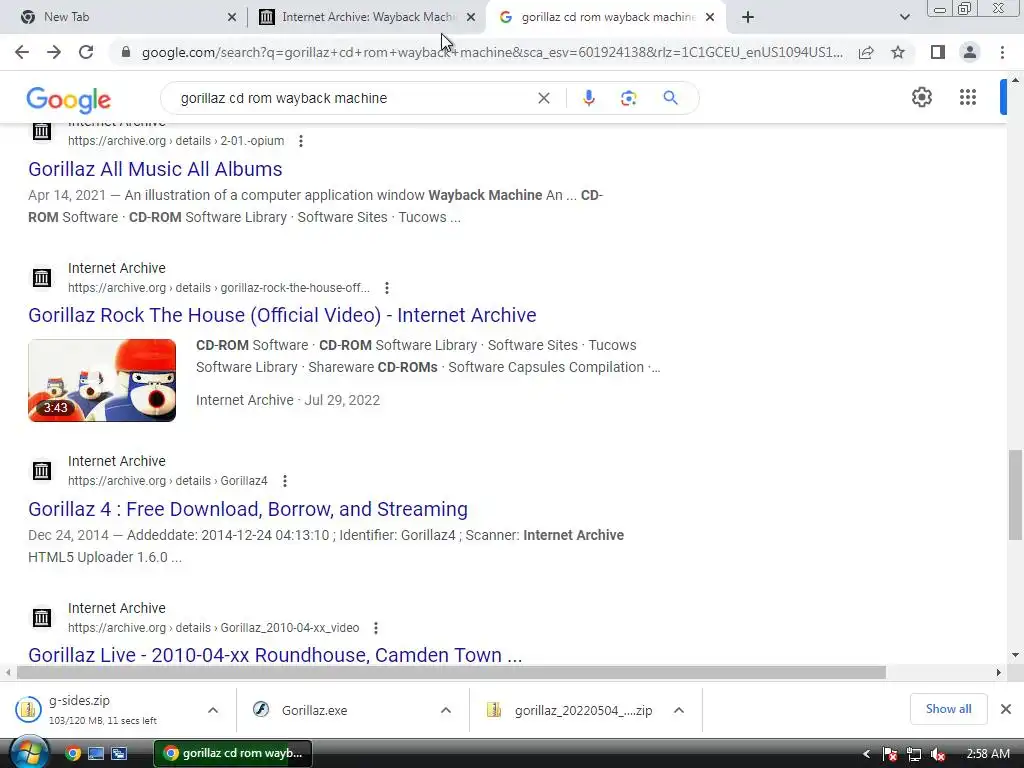Select the gorillaz cd rom wayback machine tab

pos(607,17)
